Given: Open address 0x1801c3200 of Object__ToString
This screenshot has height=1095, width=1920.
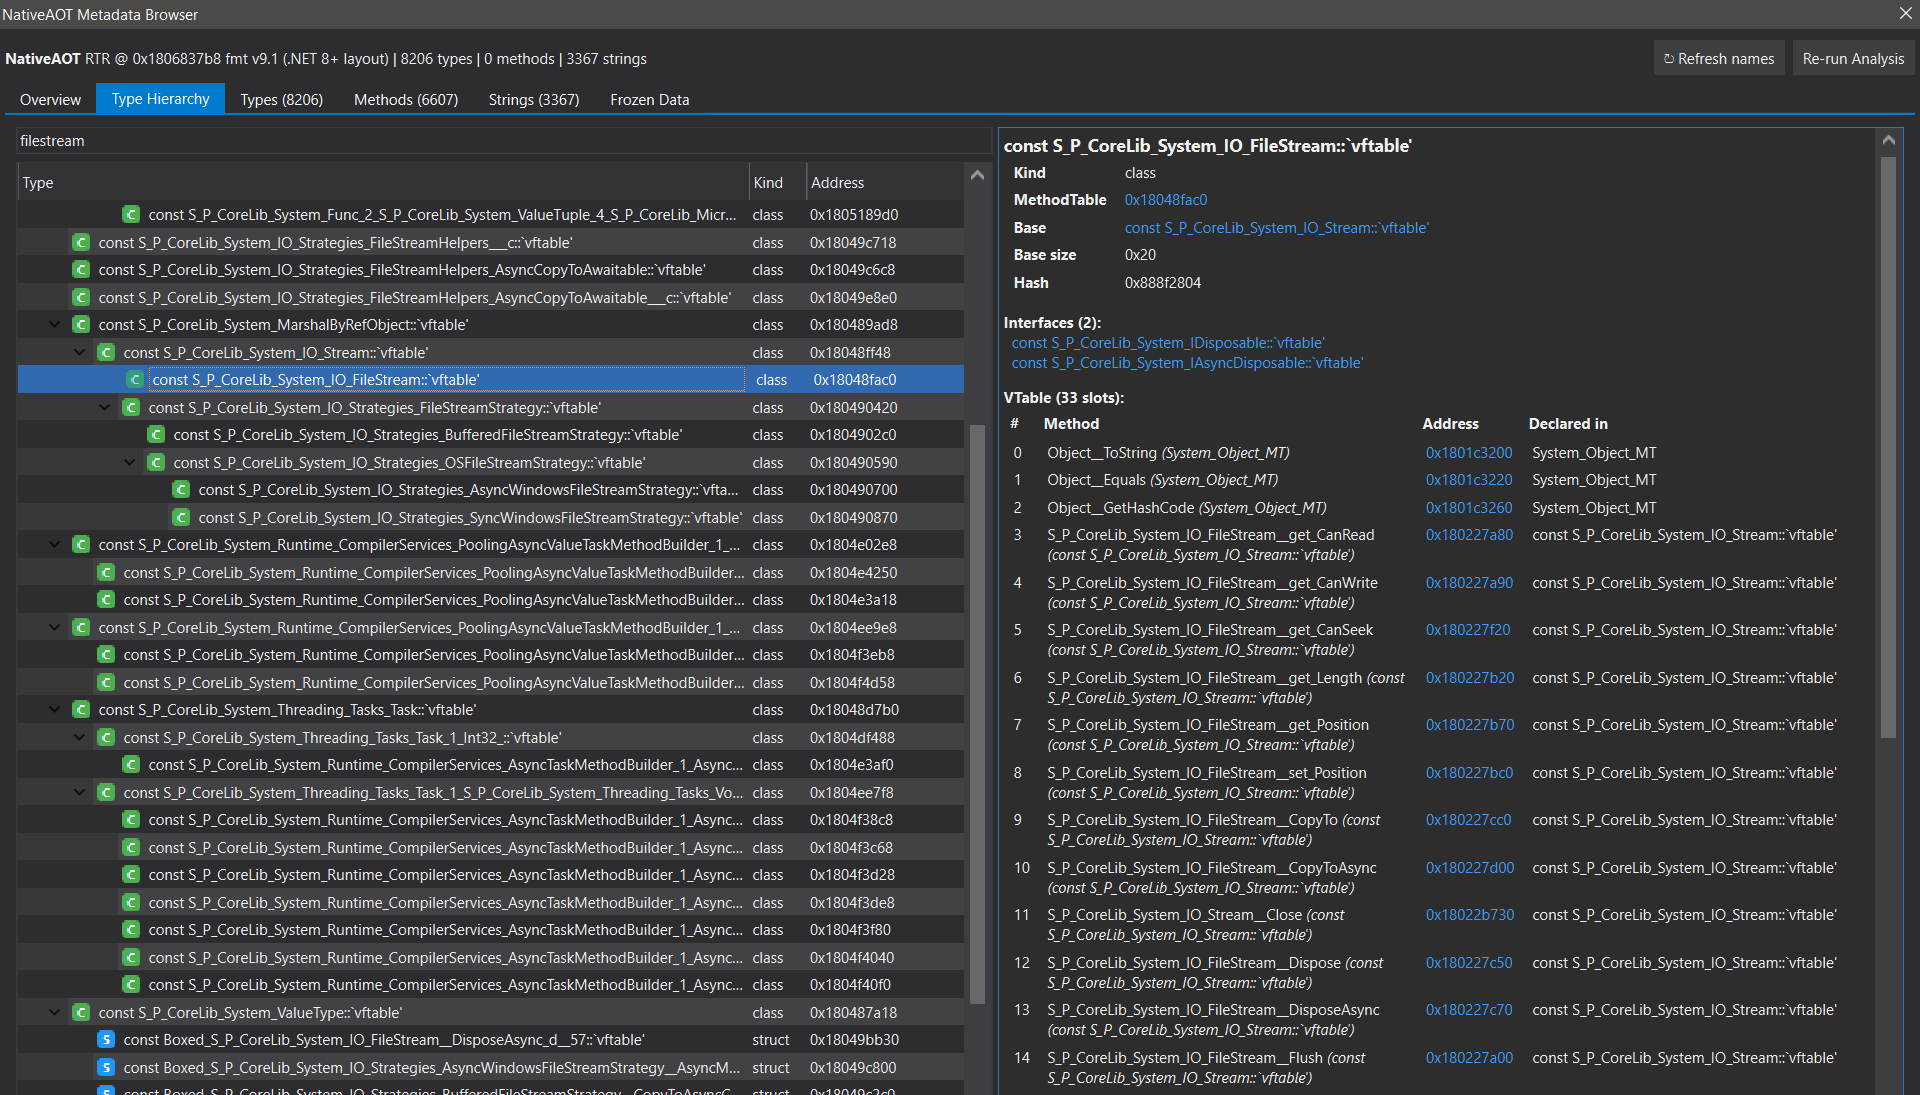Looking at the screenshot, I should coord(1469,453).
